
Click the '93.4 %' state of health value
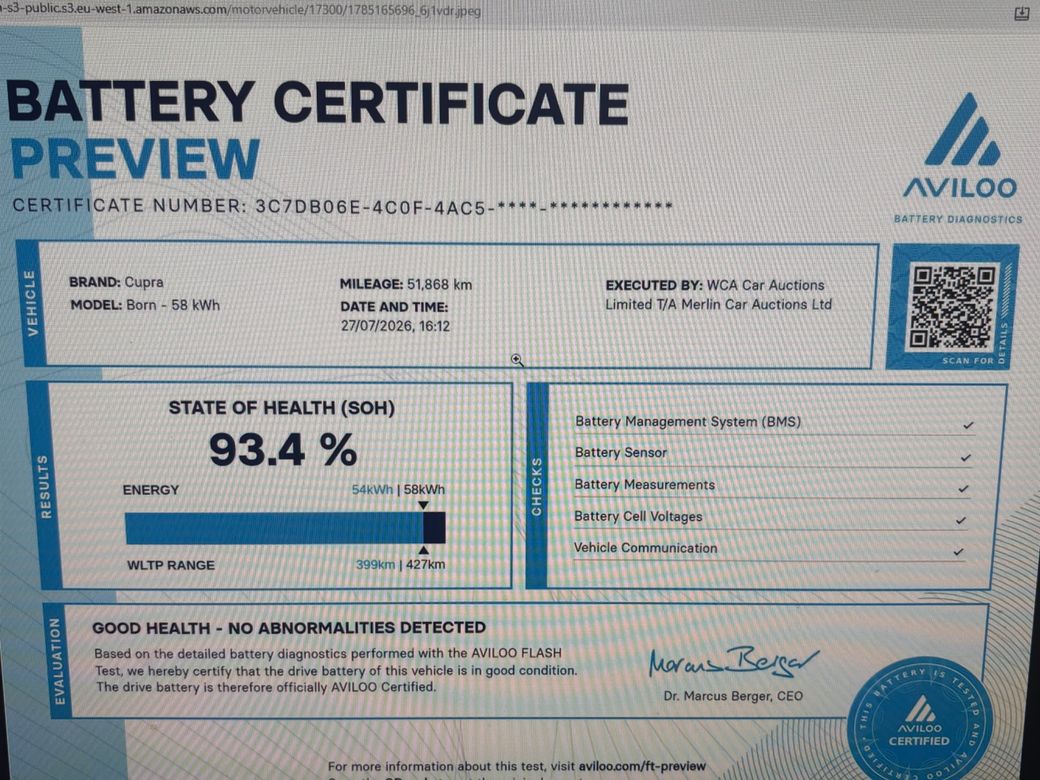283,450
